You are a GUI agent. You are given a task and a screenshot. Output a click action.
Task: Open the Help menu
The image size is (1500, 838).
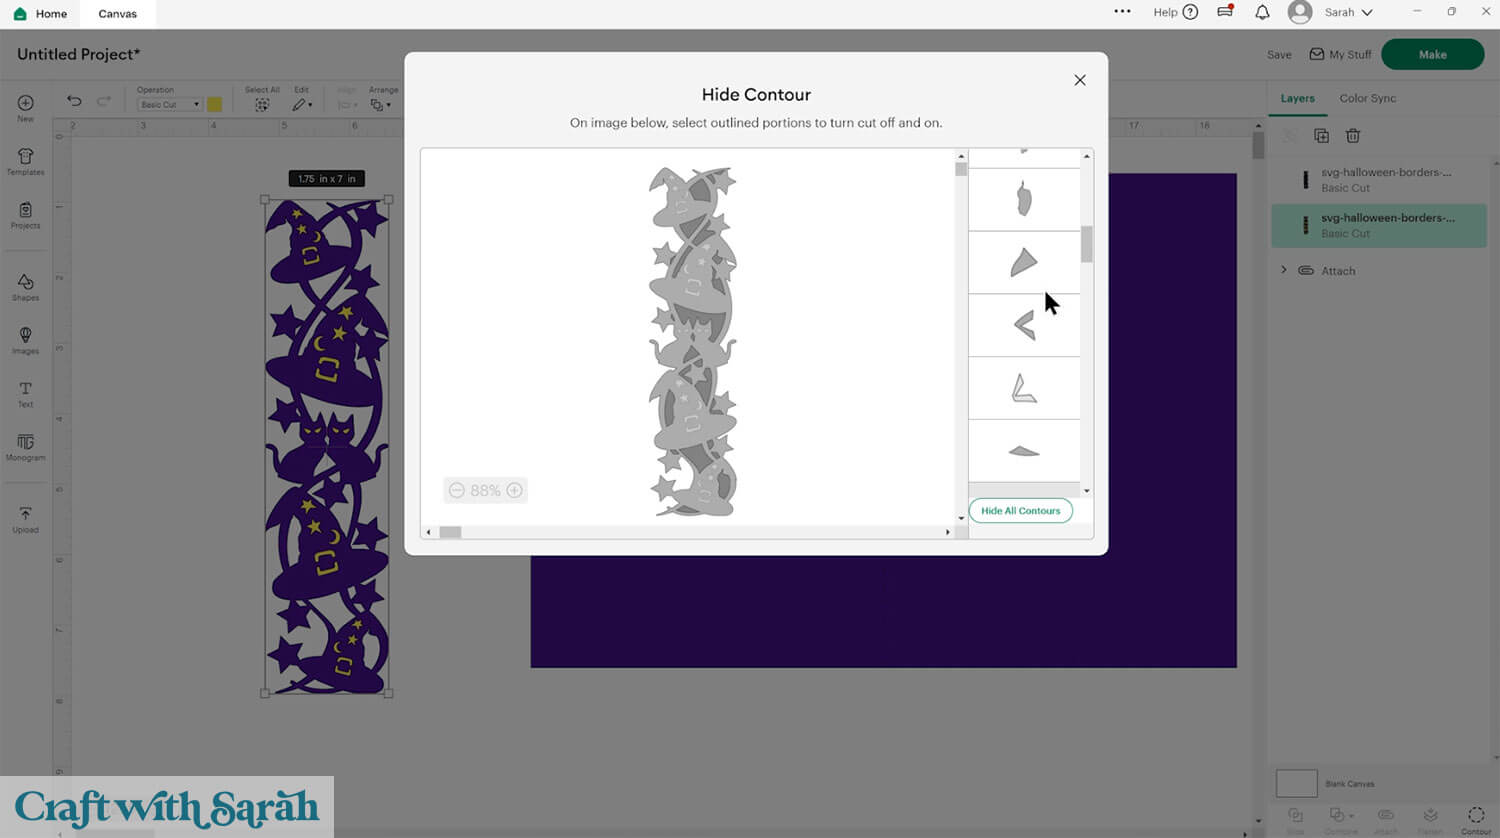tap(1175, 12)
